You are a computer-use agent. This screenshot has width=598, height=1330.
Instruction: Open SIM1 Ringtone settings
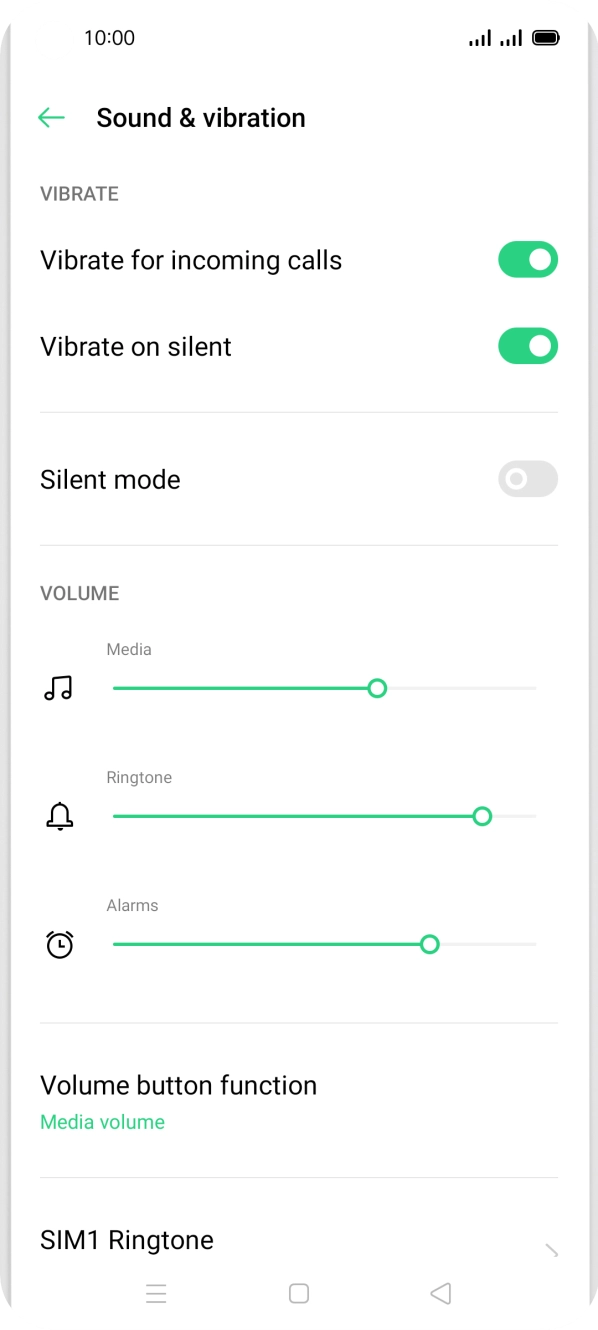click(126, 1239)
